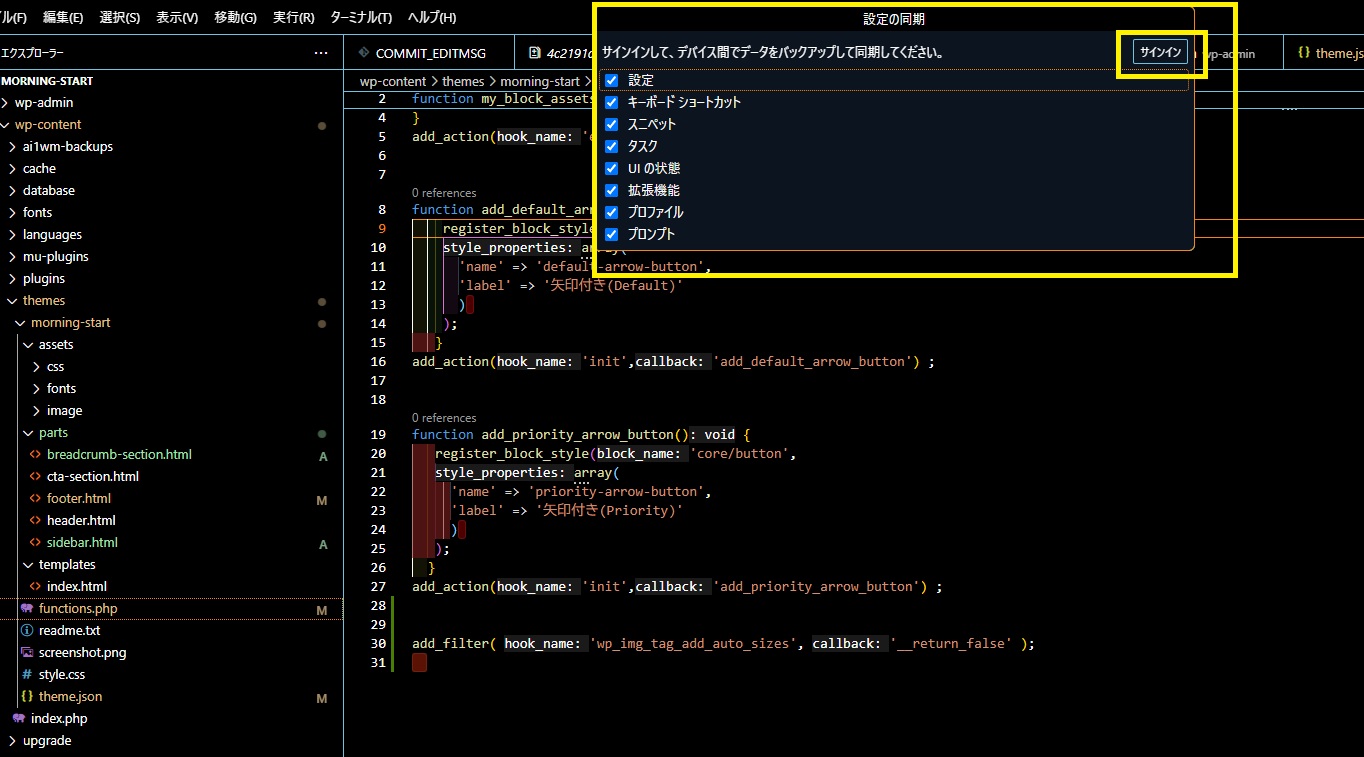Open readme.txt via the info circle icon

(25, 630)
